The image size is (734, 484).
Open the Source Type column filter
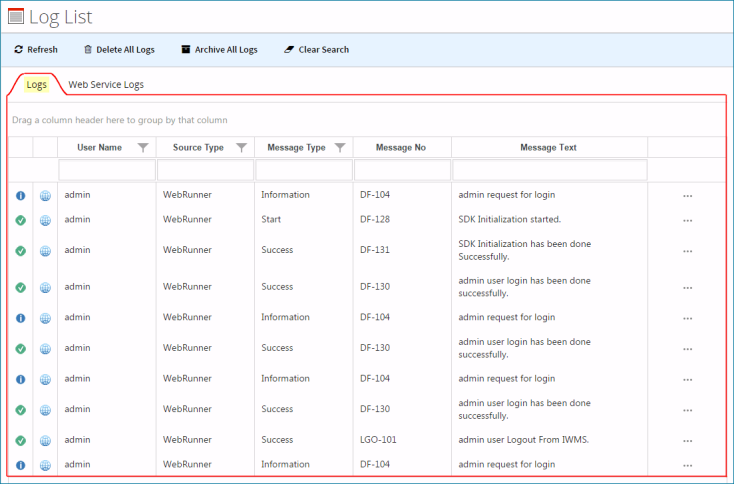pyautogui.click(x=242, y=147)
